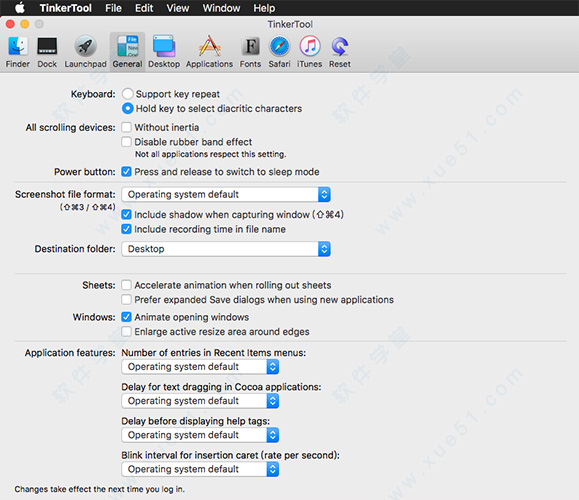This screenshot has width=579, height=500.
Task: Open the Launchpad rocket pane
Action: coord(85,52)
